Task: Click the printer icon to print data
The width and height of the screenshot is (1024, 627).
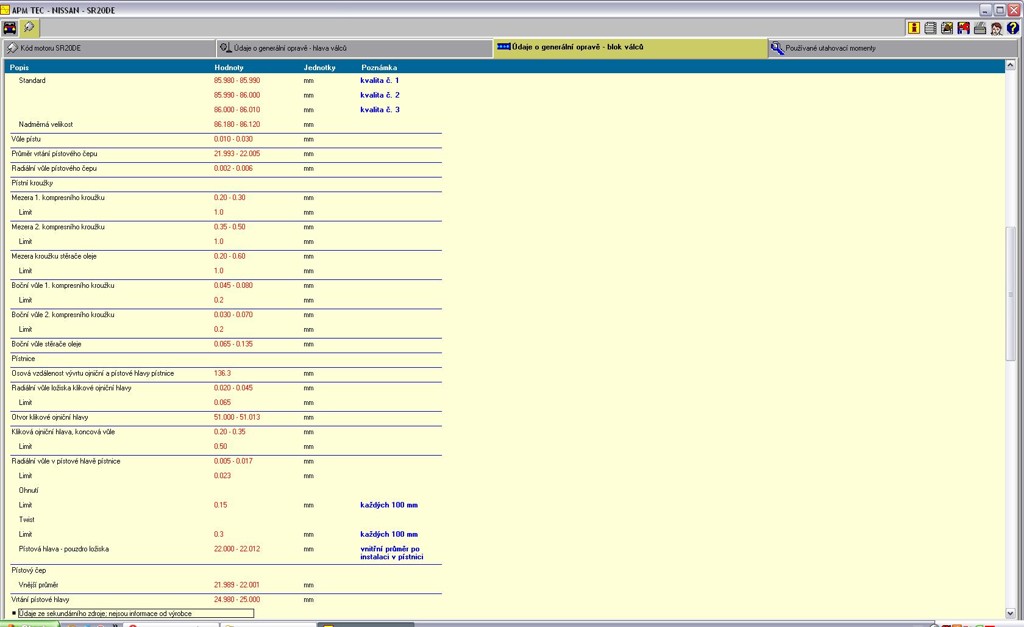Action: point(980,28)
